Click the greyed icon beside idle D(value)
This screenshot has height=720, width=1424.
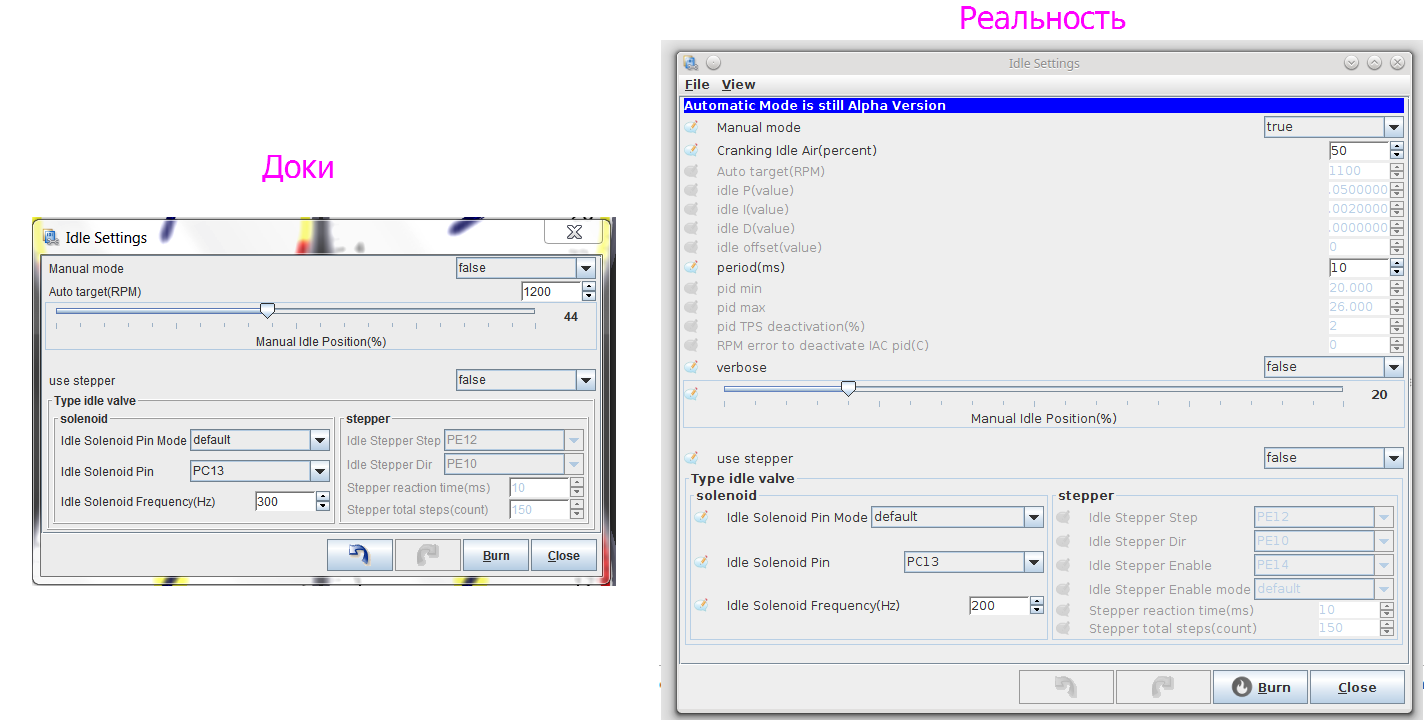click(691, 228)
